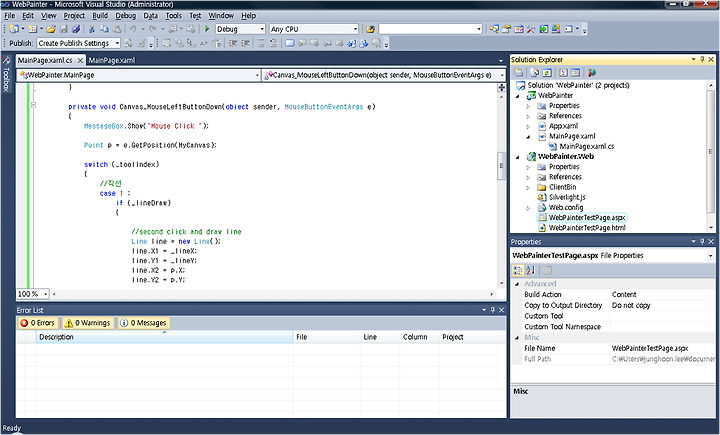Click the Open File folder icon

point(51,29)
